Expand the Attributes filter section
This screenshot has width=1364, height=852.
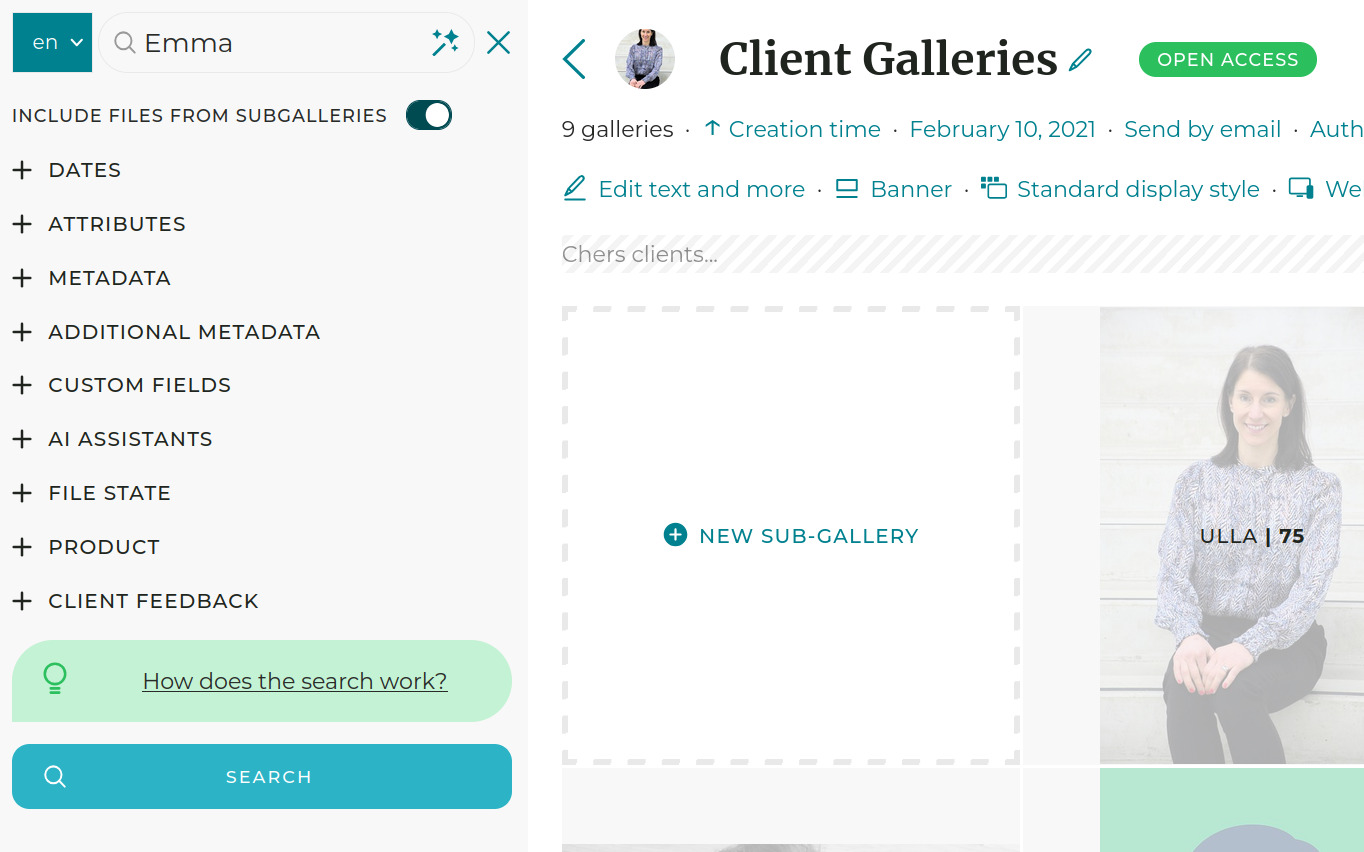tap(99, 224)
